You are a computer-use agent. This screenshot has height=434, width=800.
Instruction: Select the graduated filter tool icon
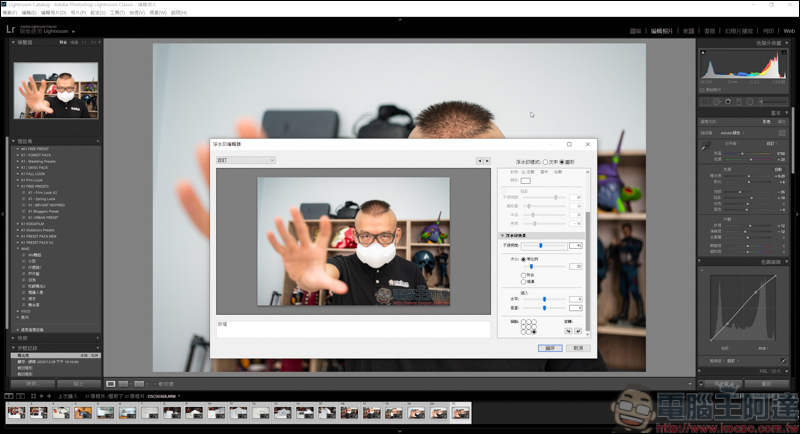(x=739, y=101)
